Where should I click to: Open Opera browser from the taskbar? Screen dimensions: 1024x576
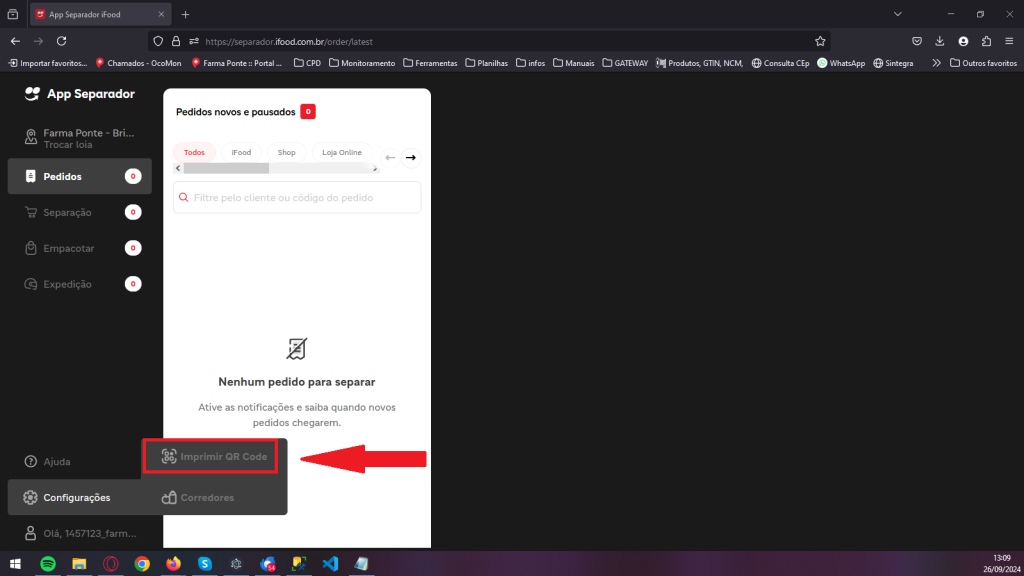coord(110,564)
